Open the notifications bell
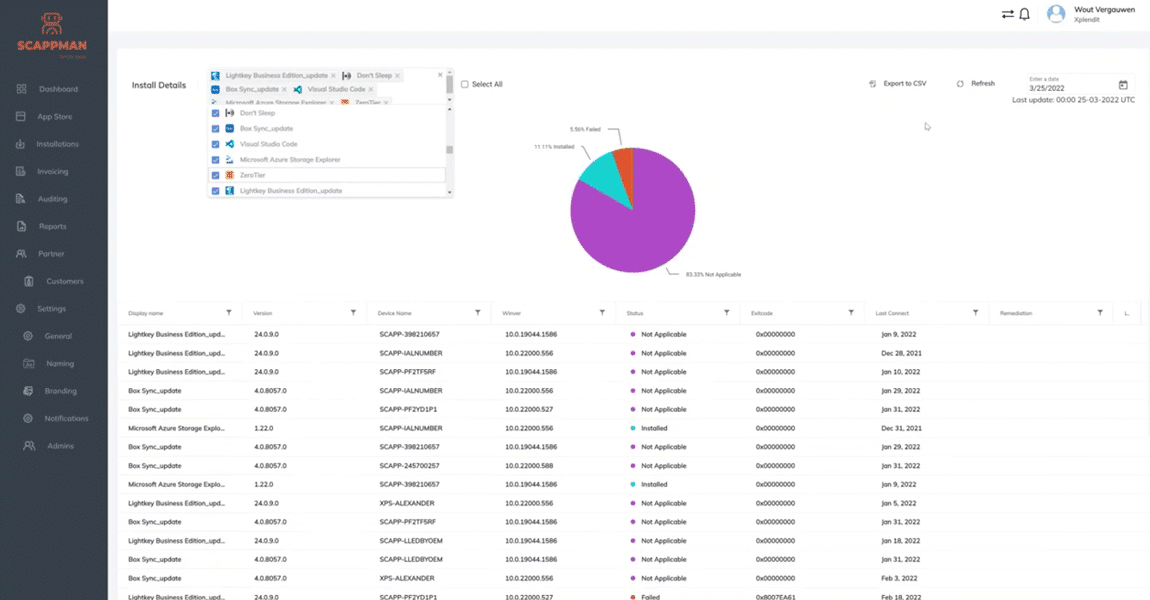1150x600 pixels. (x=1025, y=14)
